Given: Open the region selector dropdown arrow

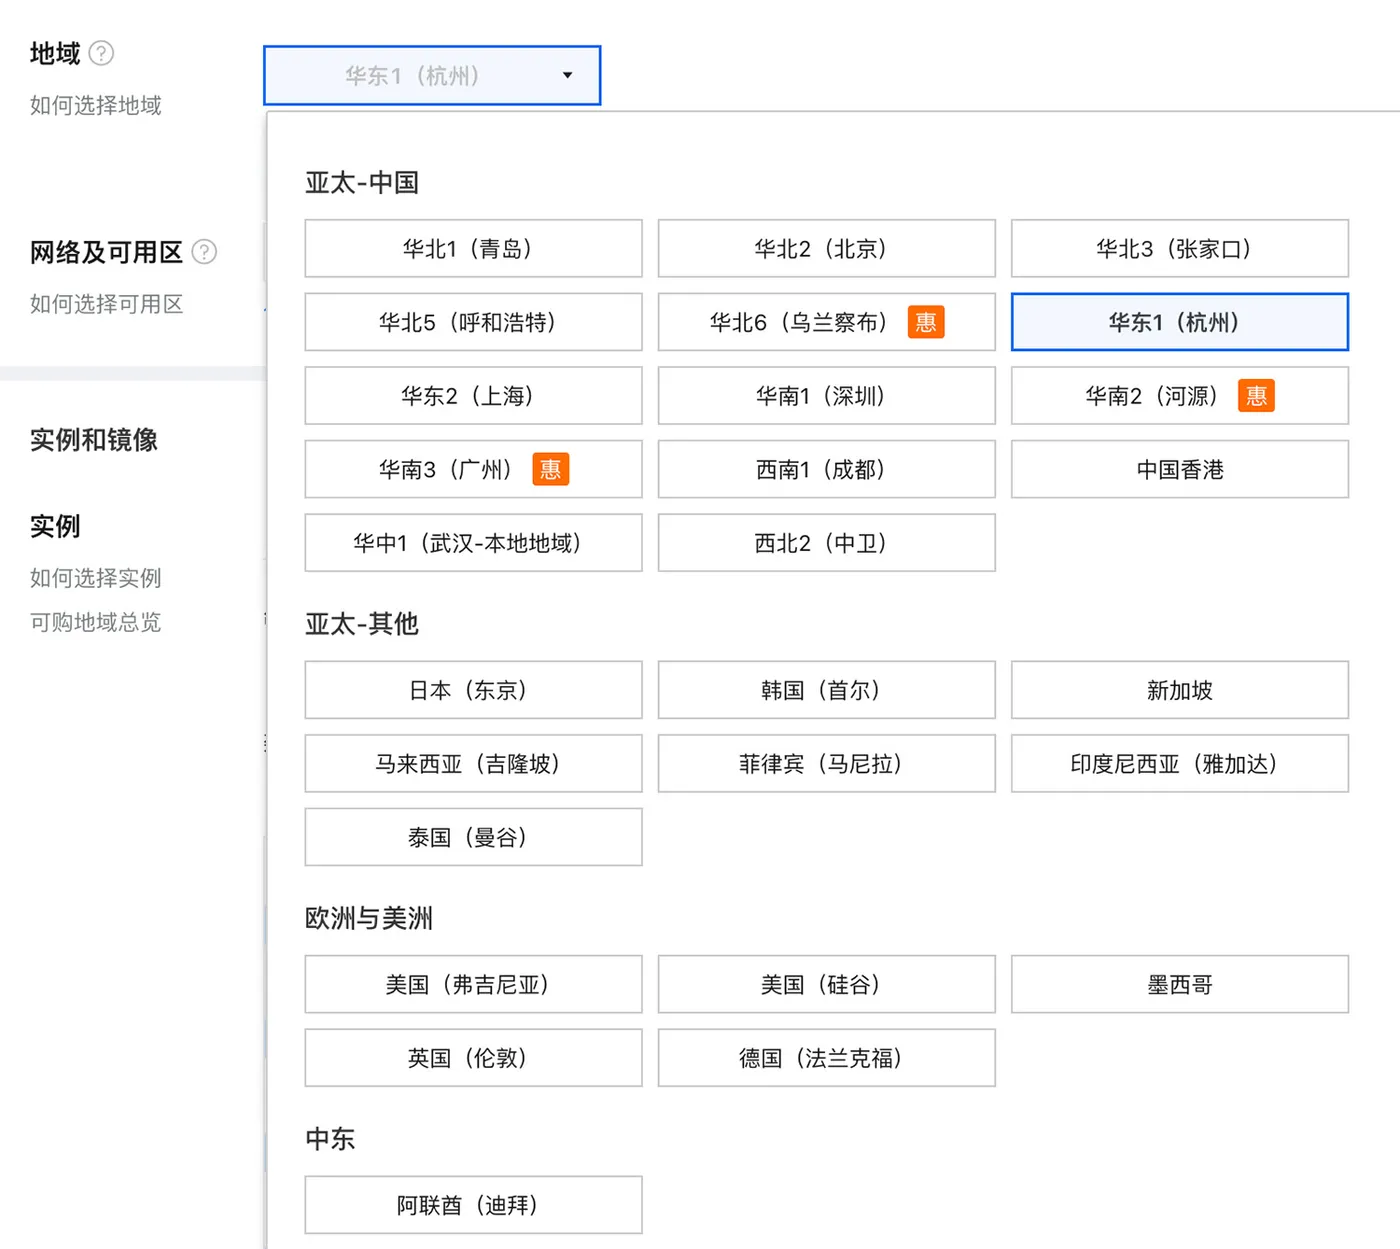Looking at the screenshot, I should click(567, 75).
